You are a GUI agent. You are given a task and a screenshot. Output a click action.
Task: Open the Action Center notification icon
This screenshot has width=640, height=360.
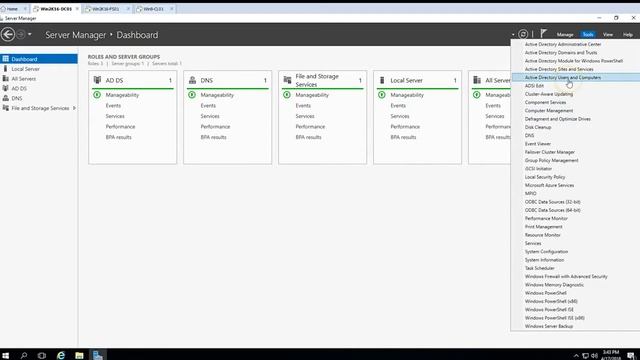(x=631, y=356)
